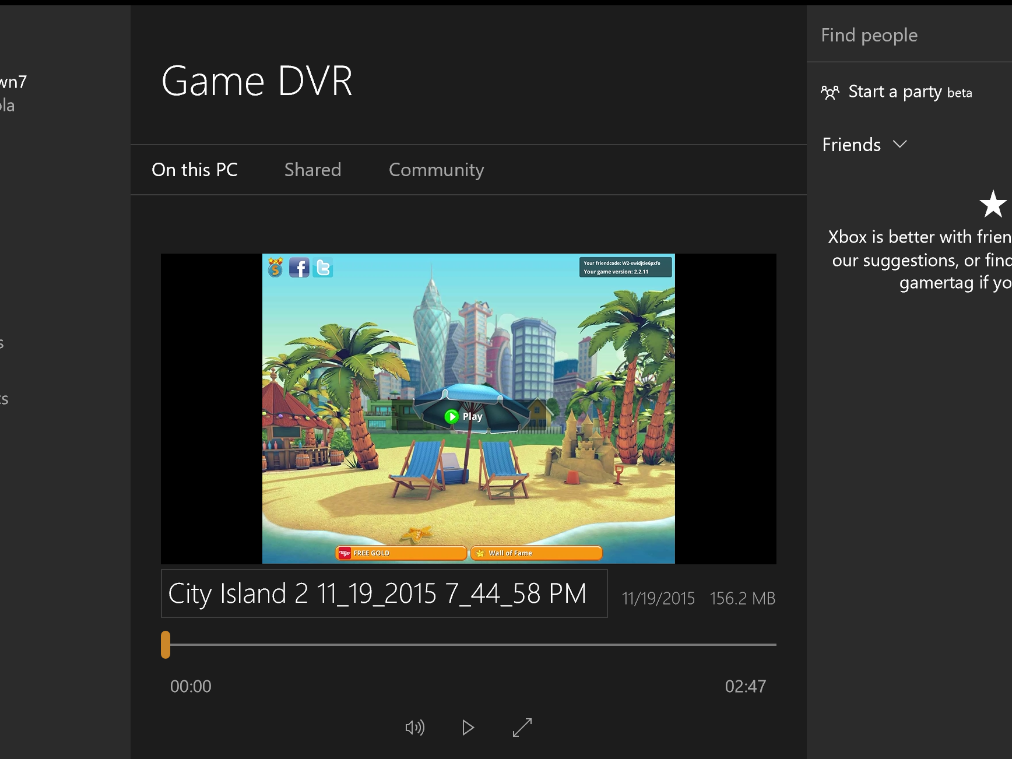The image size is (1012, 759).
Task: Click the Twitter icon in the video preview
Action: [323, 267]
